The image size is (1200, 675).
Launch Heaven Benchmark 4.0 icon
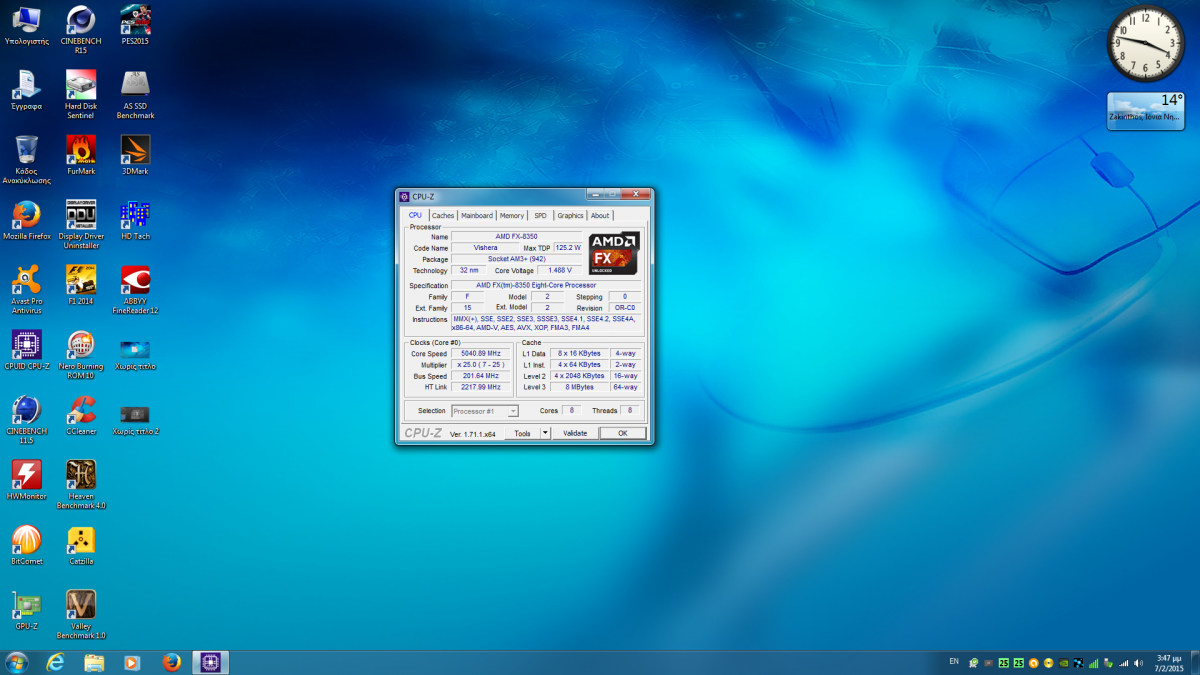tap(81, 485)
